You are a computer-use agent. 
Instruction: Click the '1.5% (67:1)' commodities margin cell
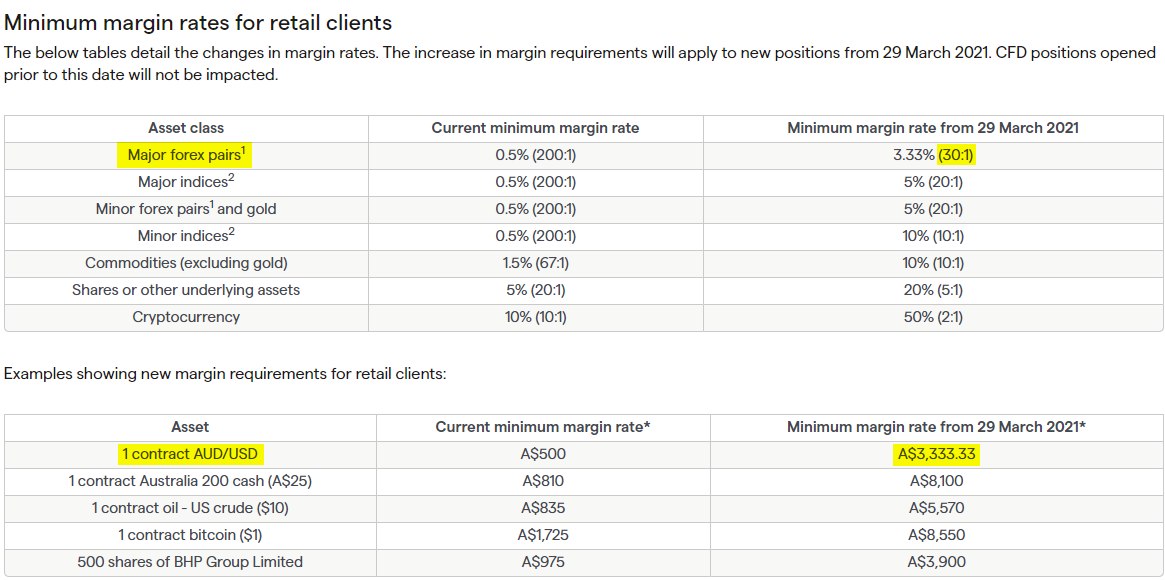coord(535,263)
